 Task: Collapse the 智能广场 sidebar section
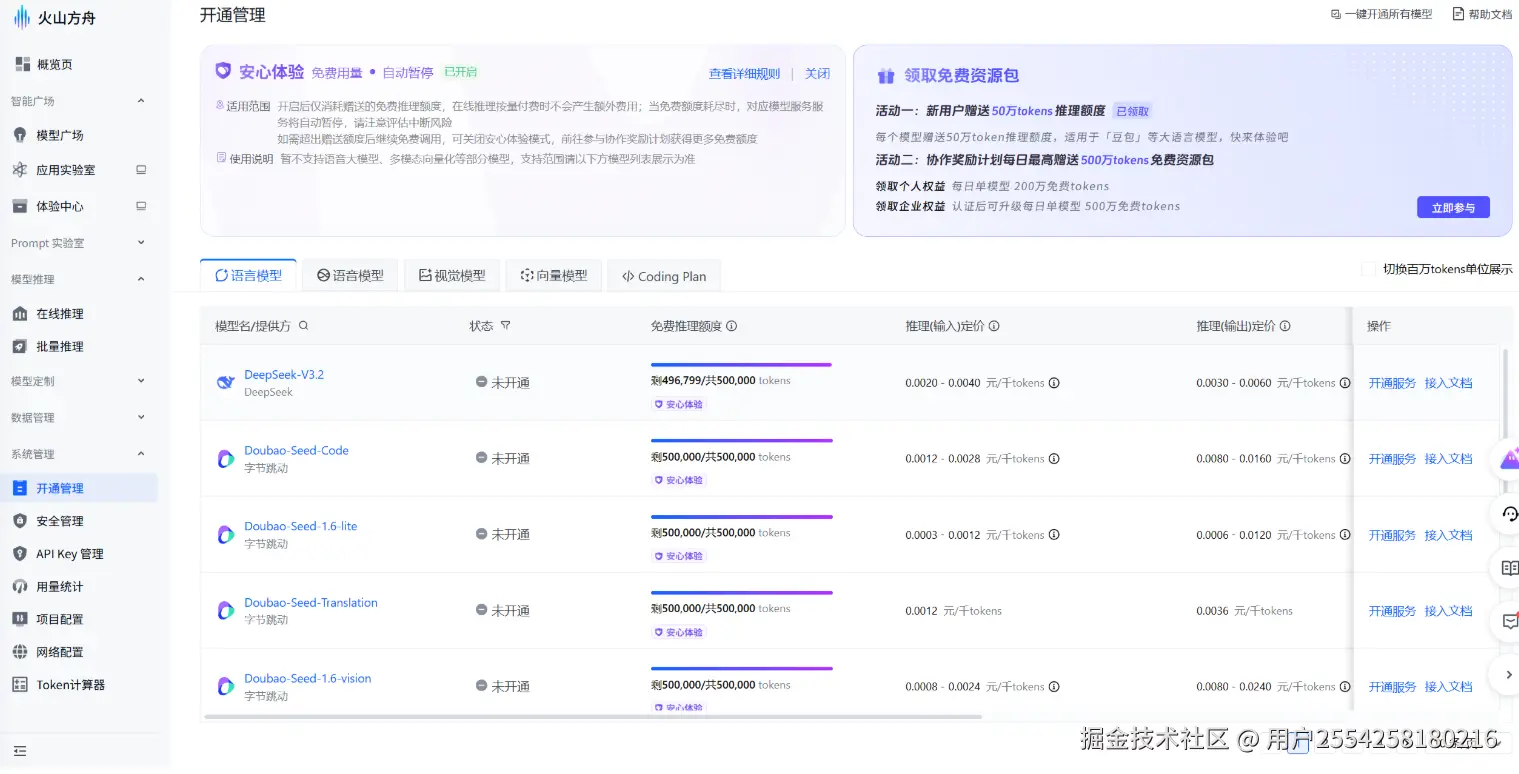(x=140, y=101)
